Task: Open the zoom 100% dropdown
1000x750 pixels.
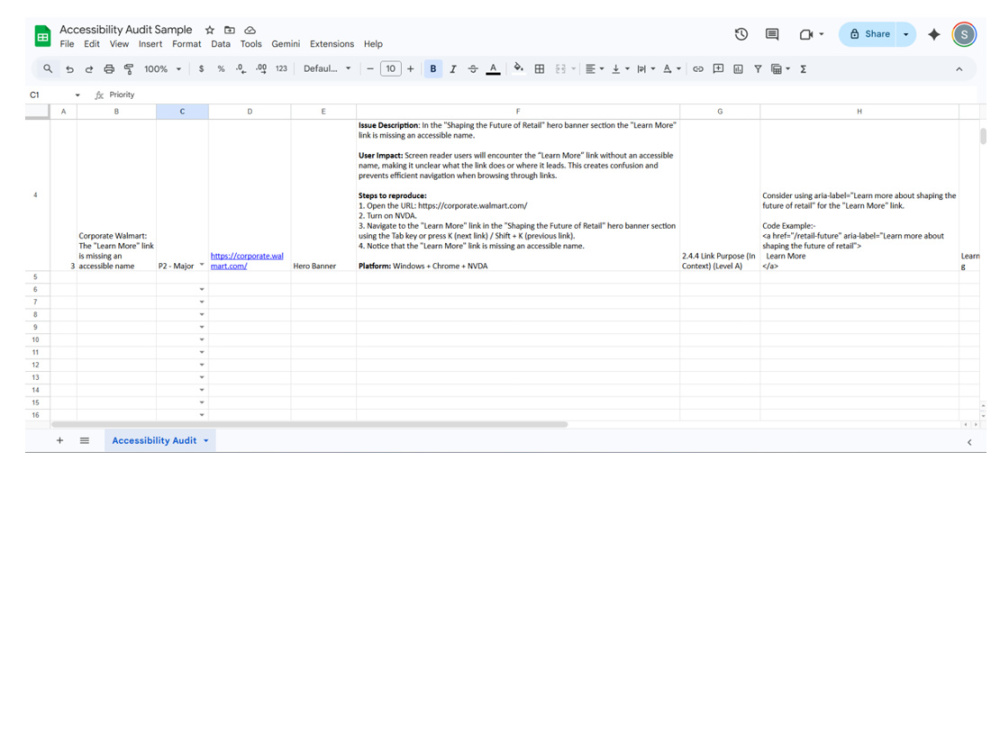Action: [163, 69]
